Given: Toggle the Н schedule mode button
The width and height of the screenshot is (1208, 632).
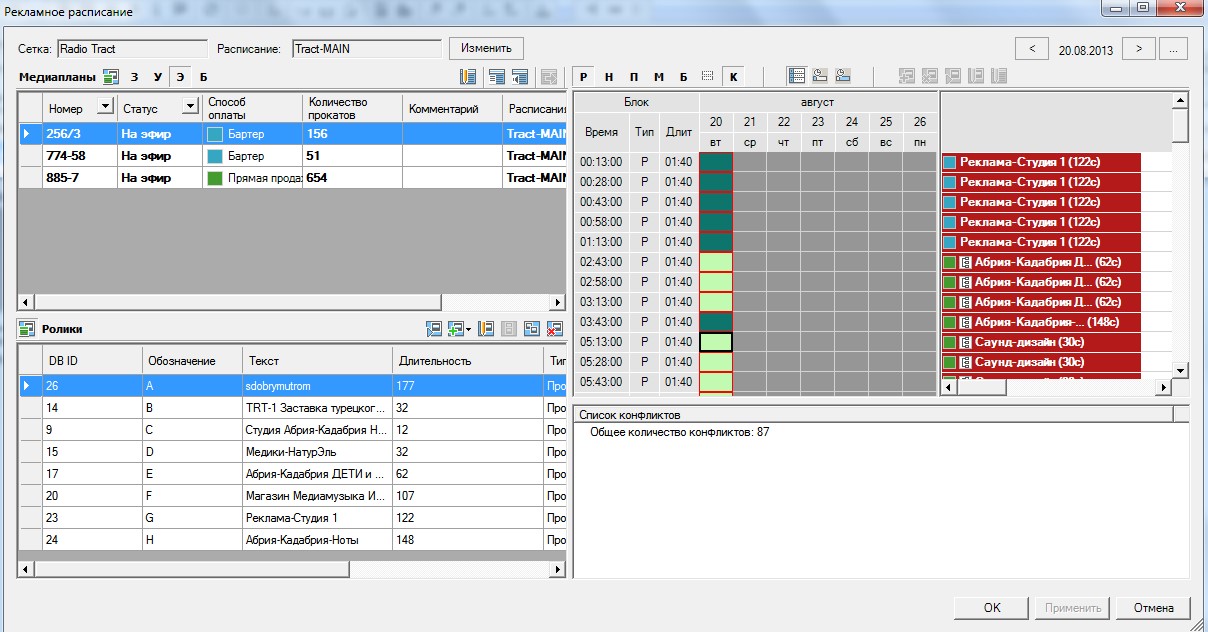Looking at the screenshot, I should tap(609, 77).
